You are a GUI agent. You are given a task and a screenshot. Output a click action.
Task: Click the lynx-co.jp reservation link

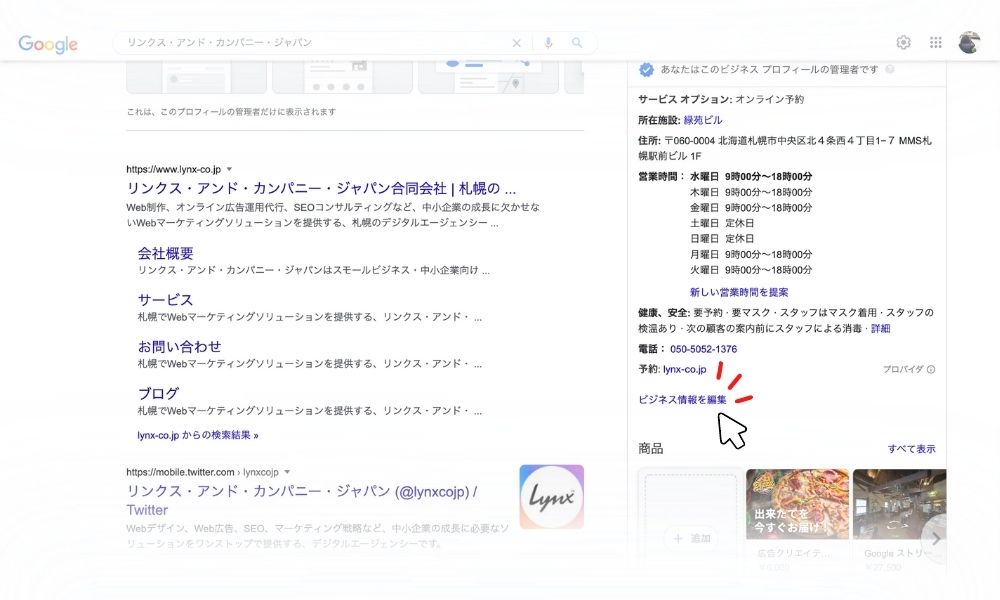[x=684, y=369]
